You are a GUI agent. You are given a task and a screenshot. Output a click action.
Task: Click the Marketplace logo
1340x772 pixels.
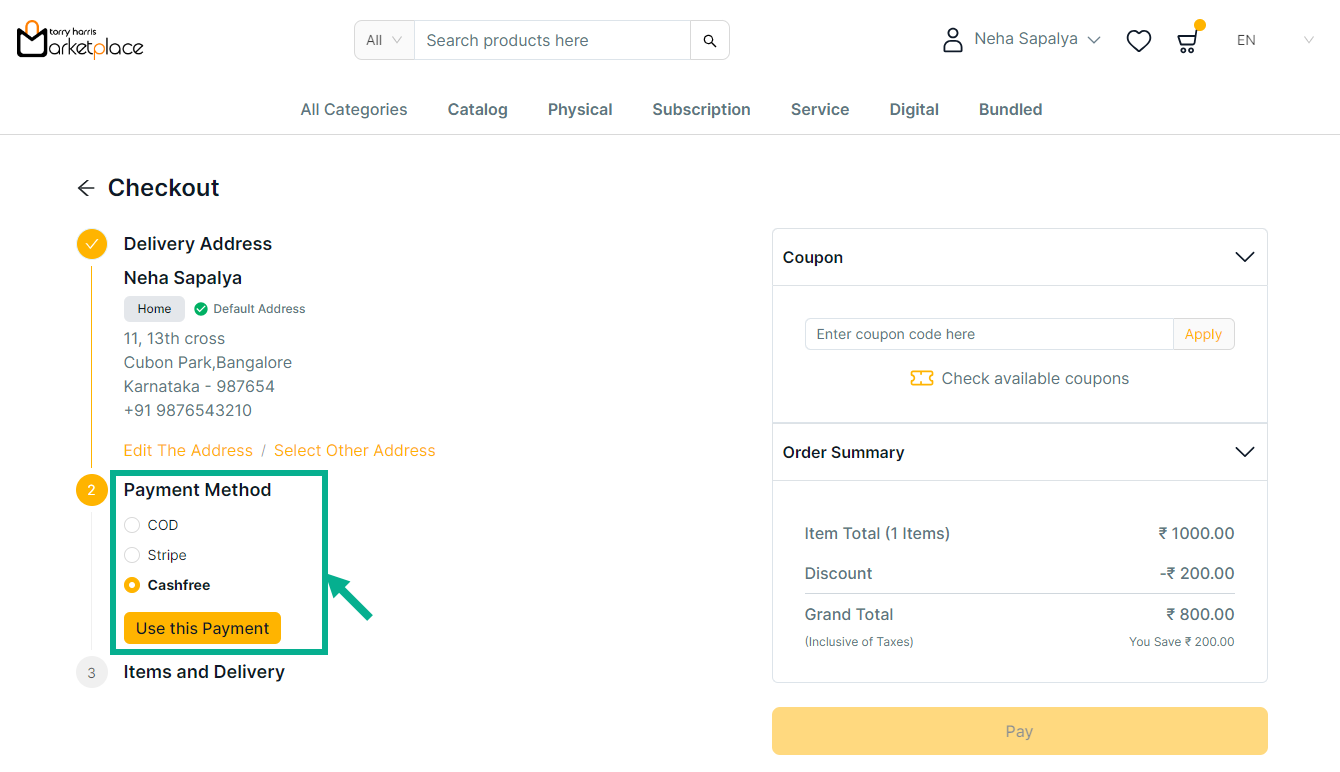point(80,40)
